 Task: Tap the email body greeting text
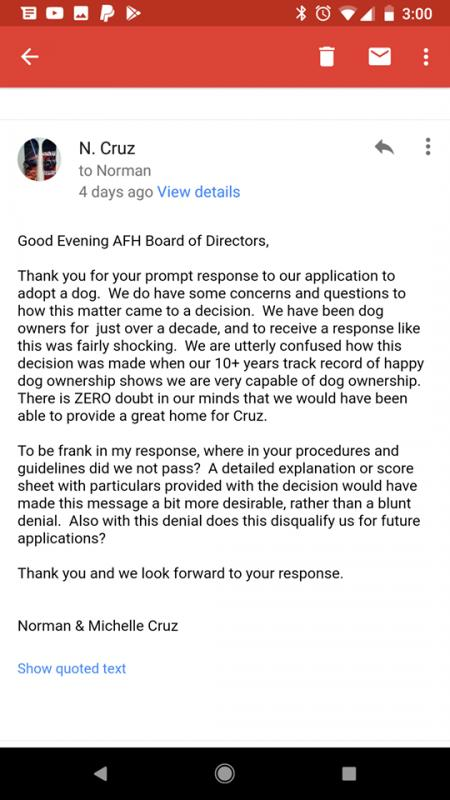point(143,240)
